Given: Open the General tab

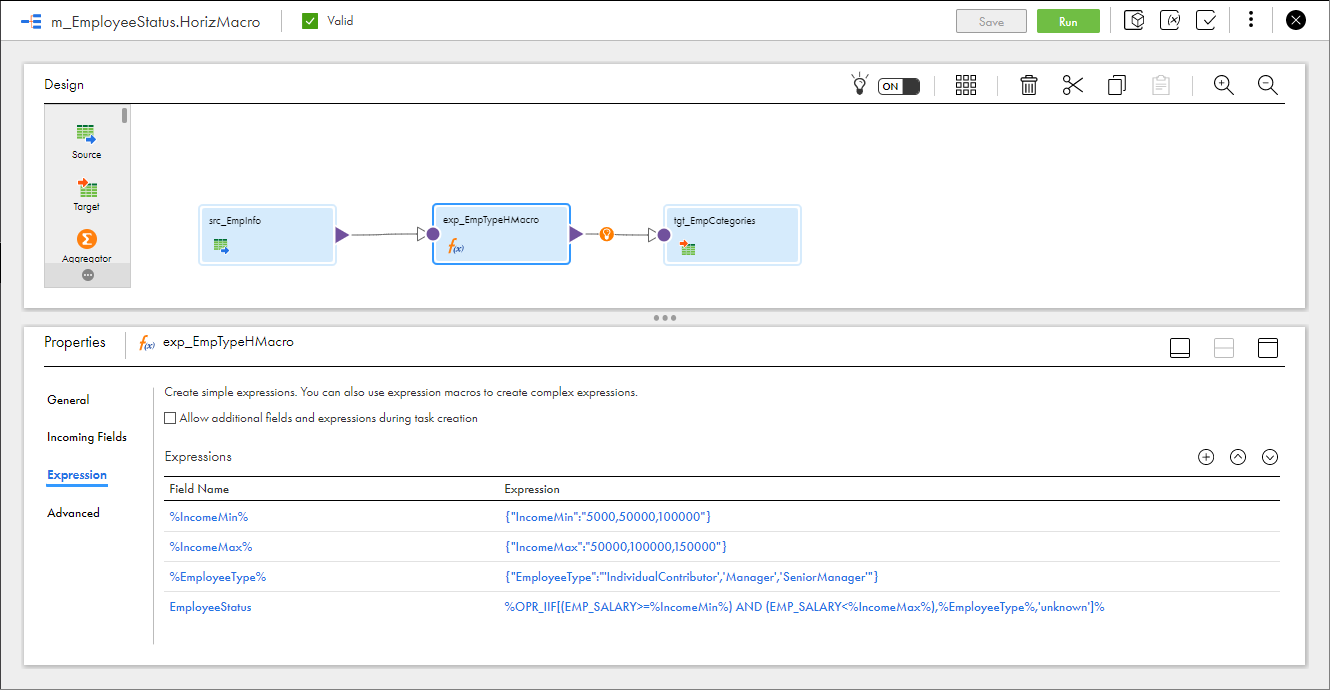Looking at the screenshot, I should (68, 400).
